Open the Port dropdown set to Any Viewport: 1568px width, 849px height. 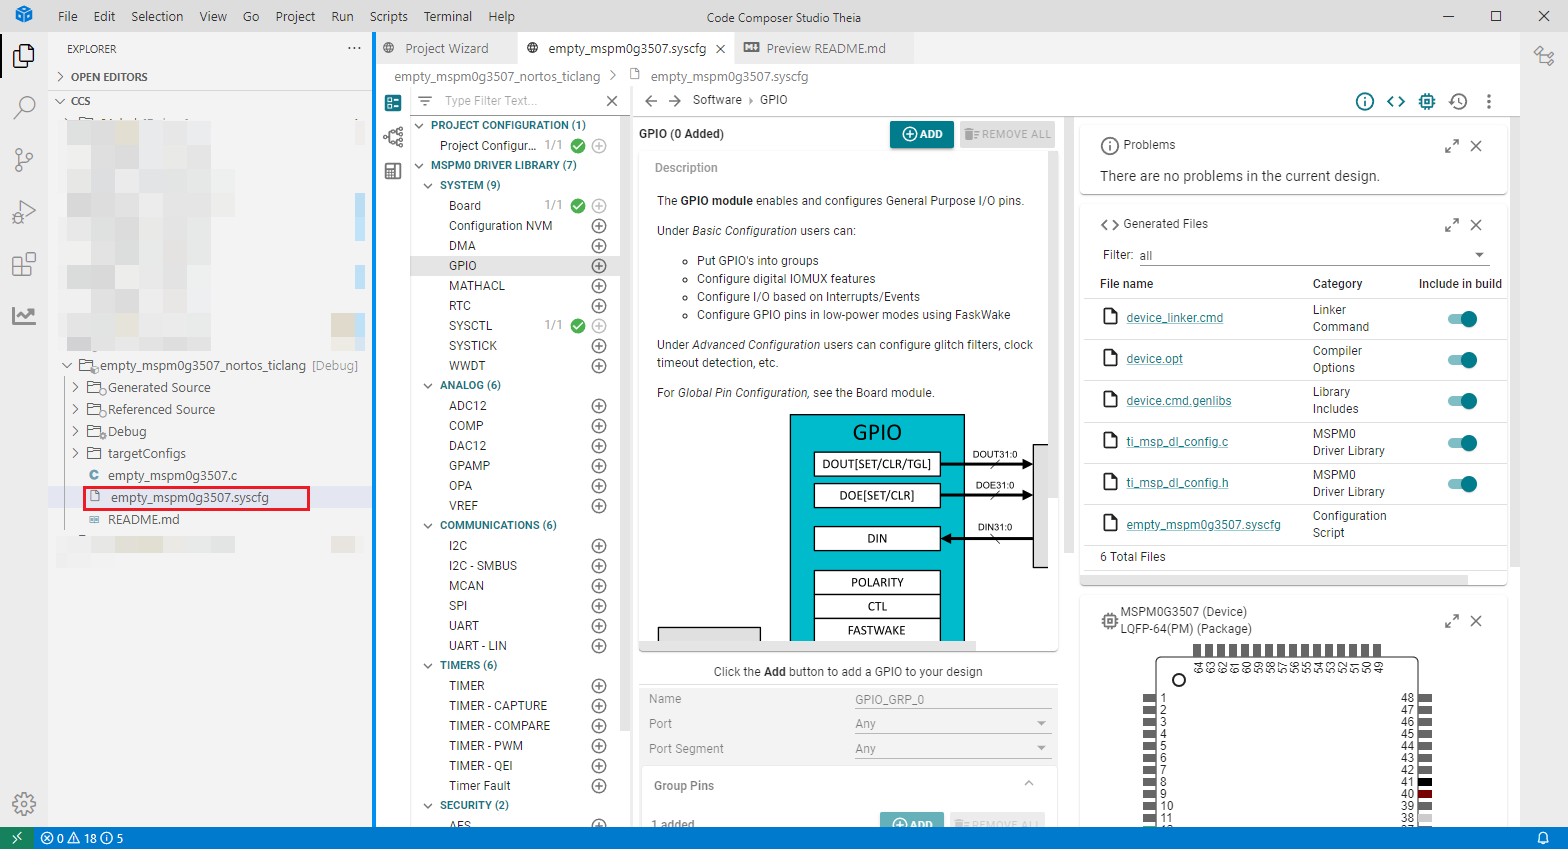951,724
